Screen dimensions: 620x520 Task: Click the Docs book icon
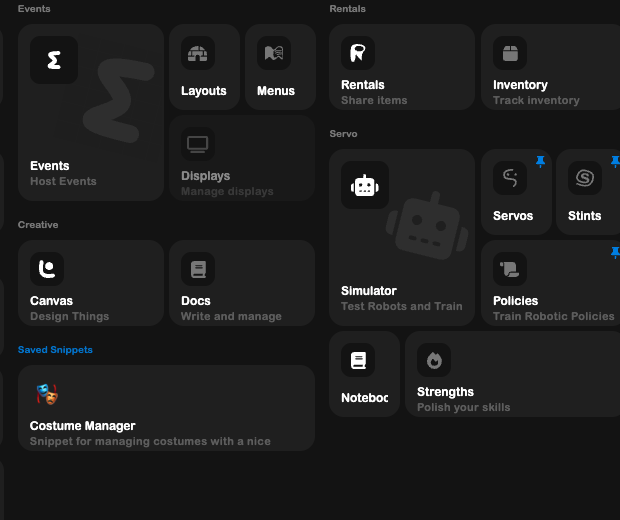(198, 269)
